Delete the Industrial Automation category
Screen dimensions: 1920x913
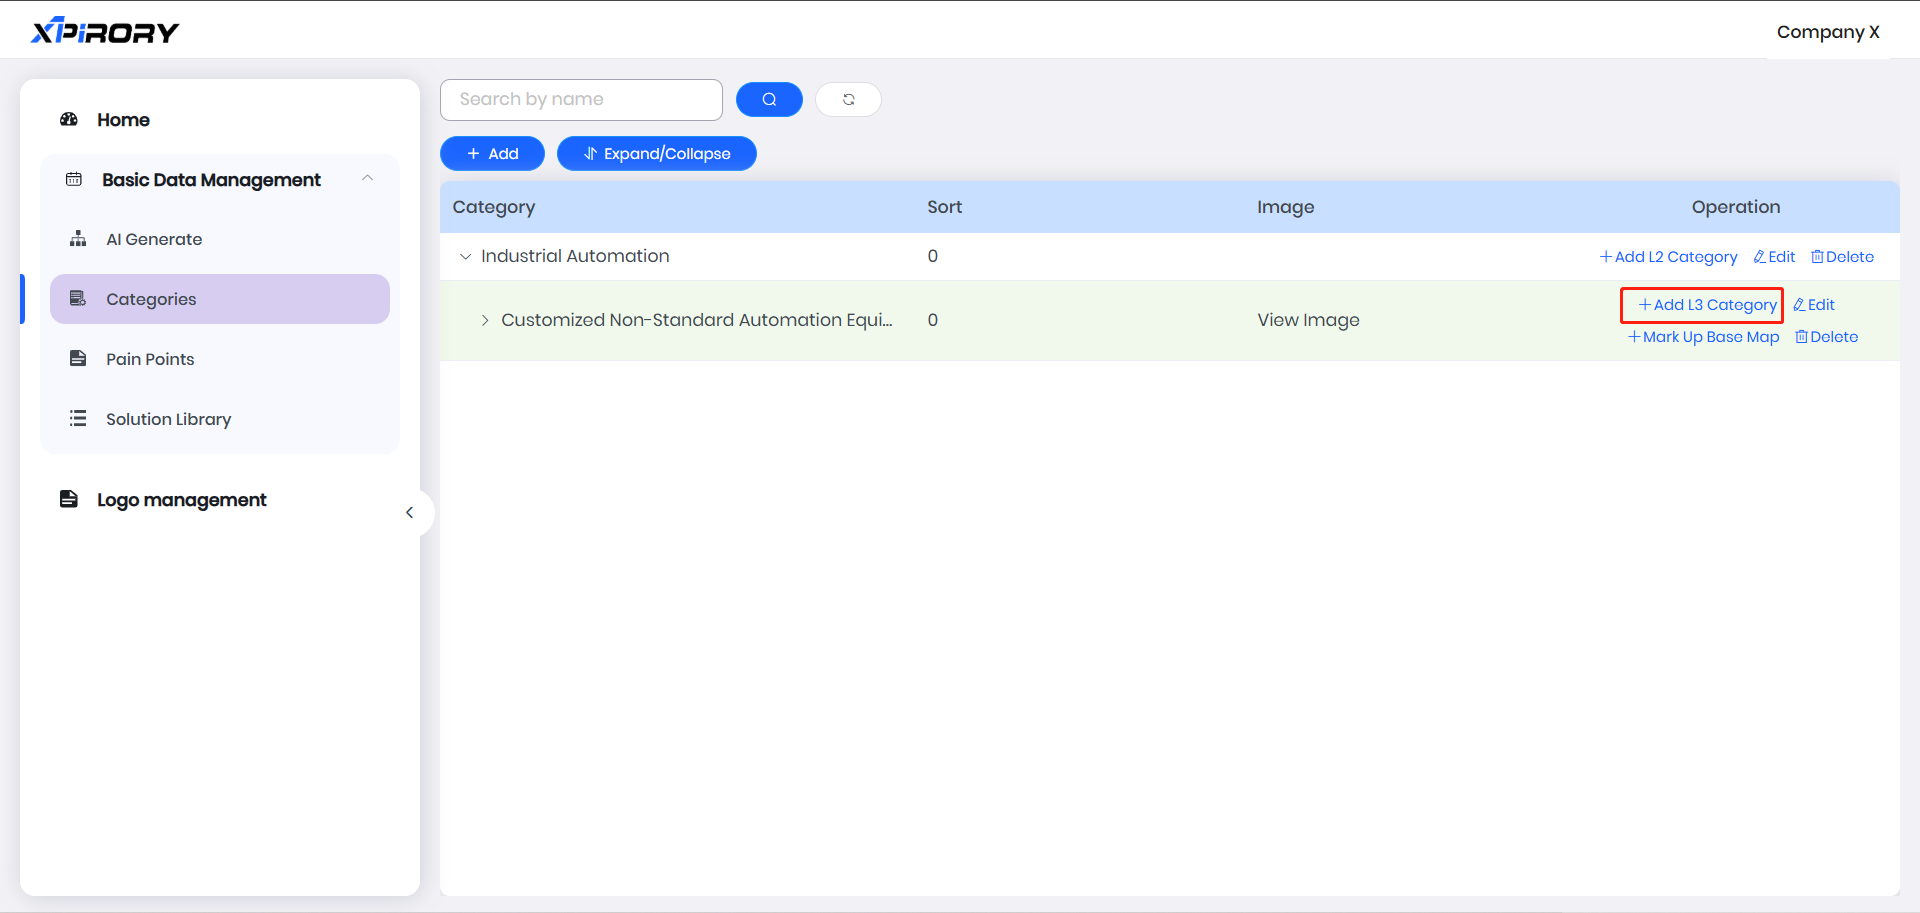pyautogui.click(x=1842, y=257)
